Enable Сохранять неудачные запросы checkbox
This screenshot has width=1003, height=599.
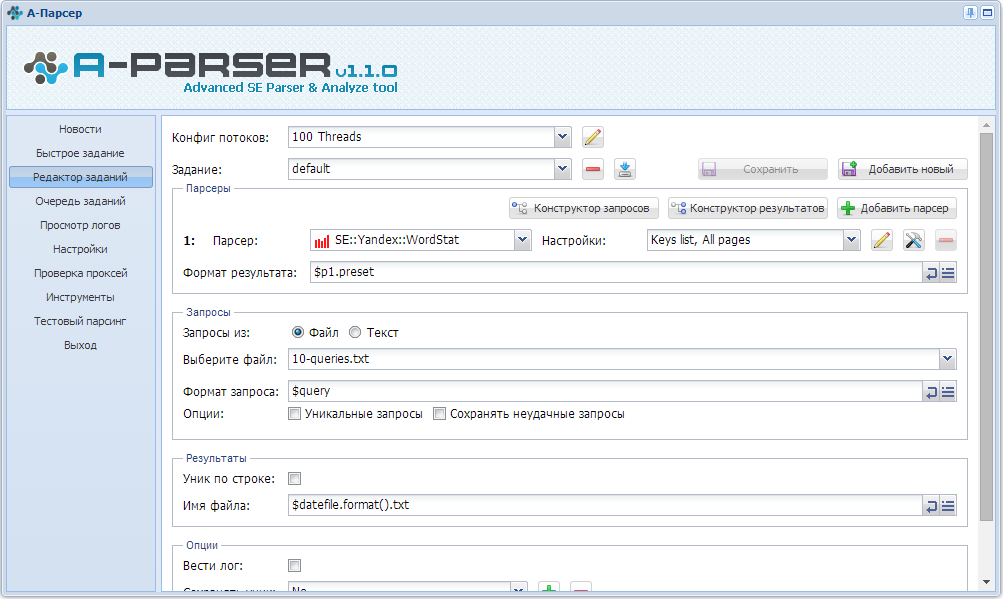[439, 413]
